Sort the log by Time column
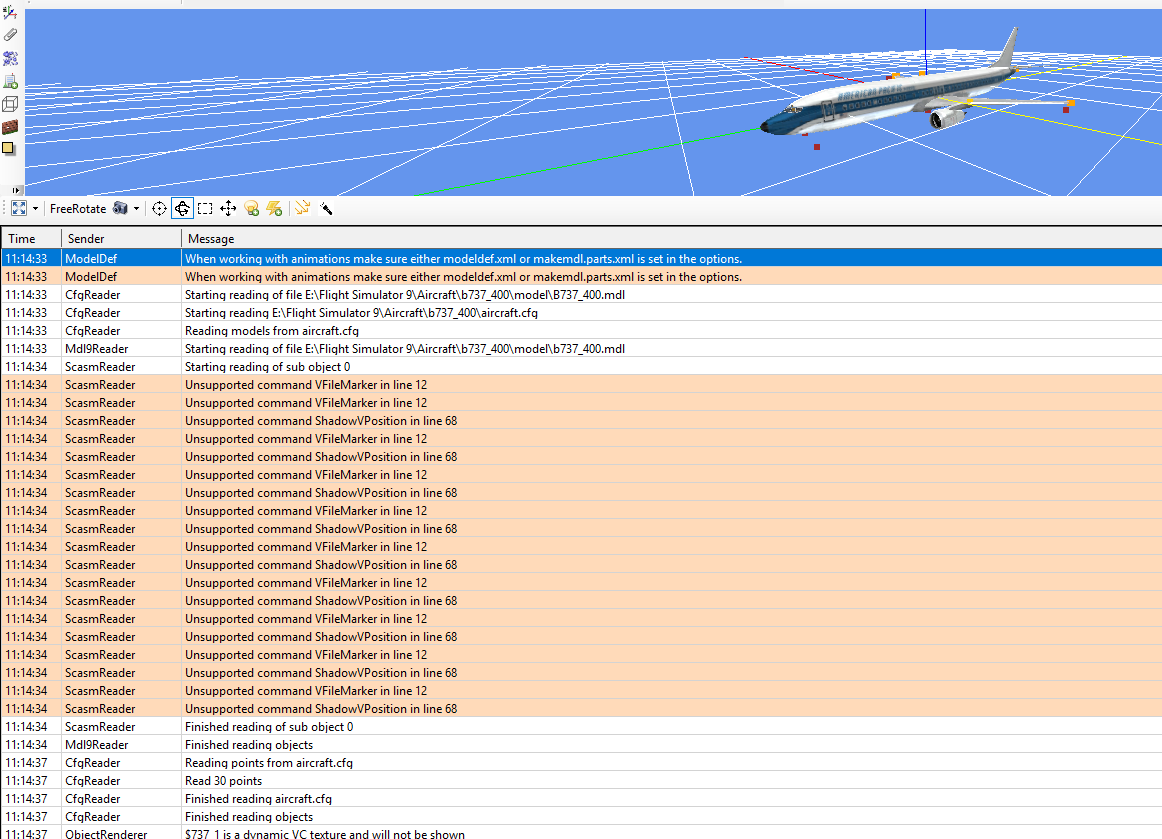 coord(31,239)
